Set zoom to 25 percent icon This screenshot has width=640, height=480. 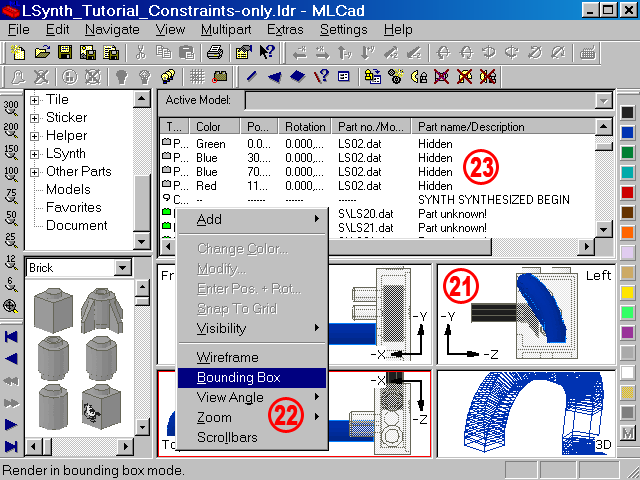[11, 240]
